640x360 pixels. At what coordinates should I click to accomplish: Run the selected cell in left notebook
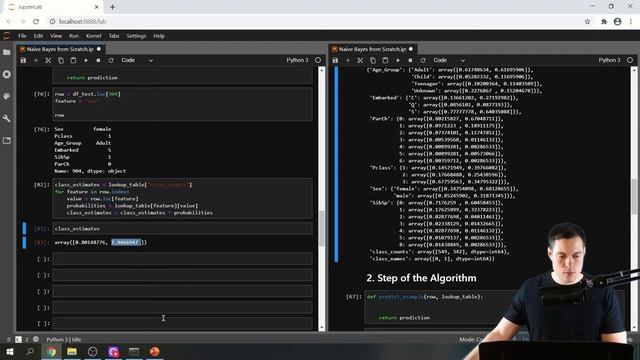(86, 60)
